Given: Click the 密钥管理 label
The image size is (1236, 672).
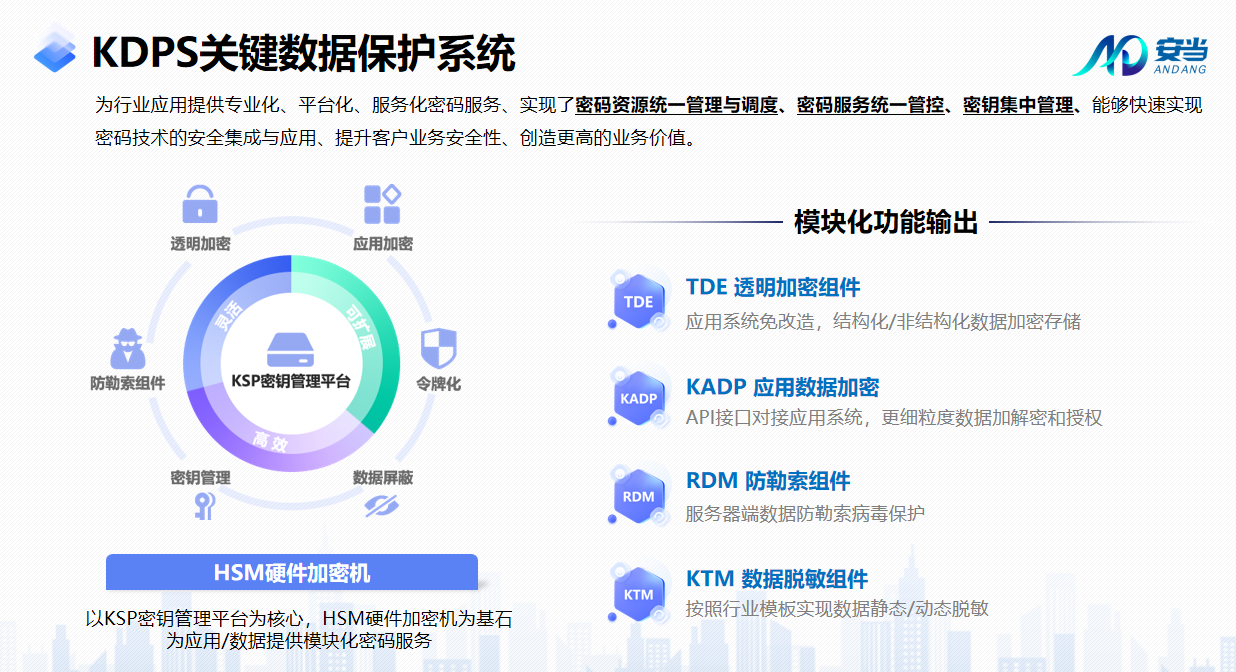Looking at the screenshot, I should click(x=200, y=478).
